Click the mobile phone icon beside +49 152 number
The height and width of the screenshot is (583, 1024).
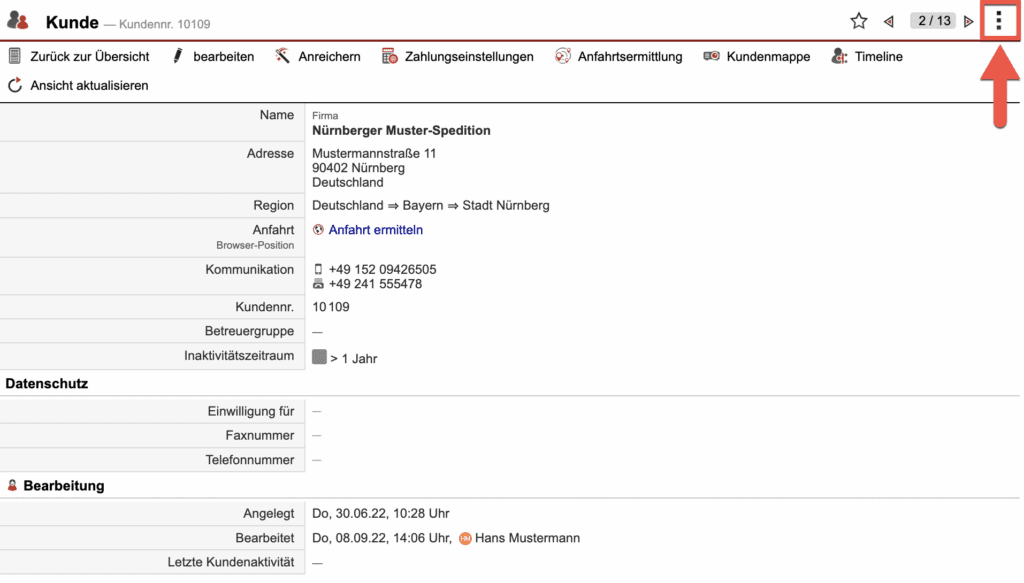point(317,268)
